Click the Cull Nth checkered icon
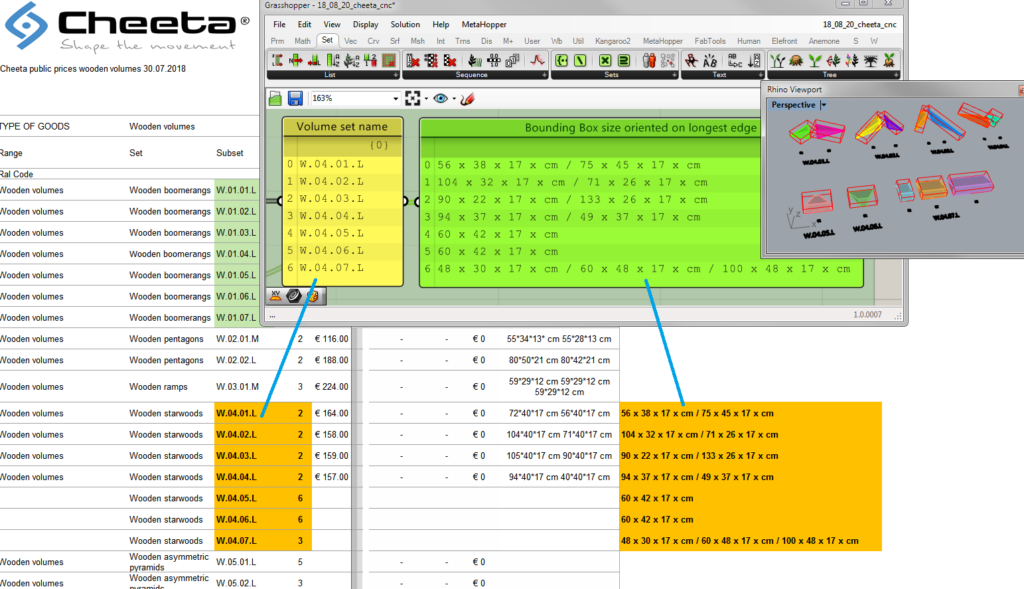This screenshot has height=589, width=1024. (x=431, y=61)
